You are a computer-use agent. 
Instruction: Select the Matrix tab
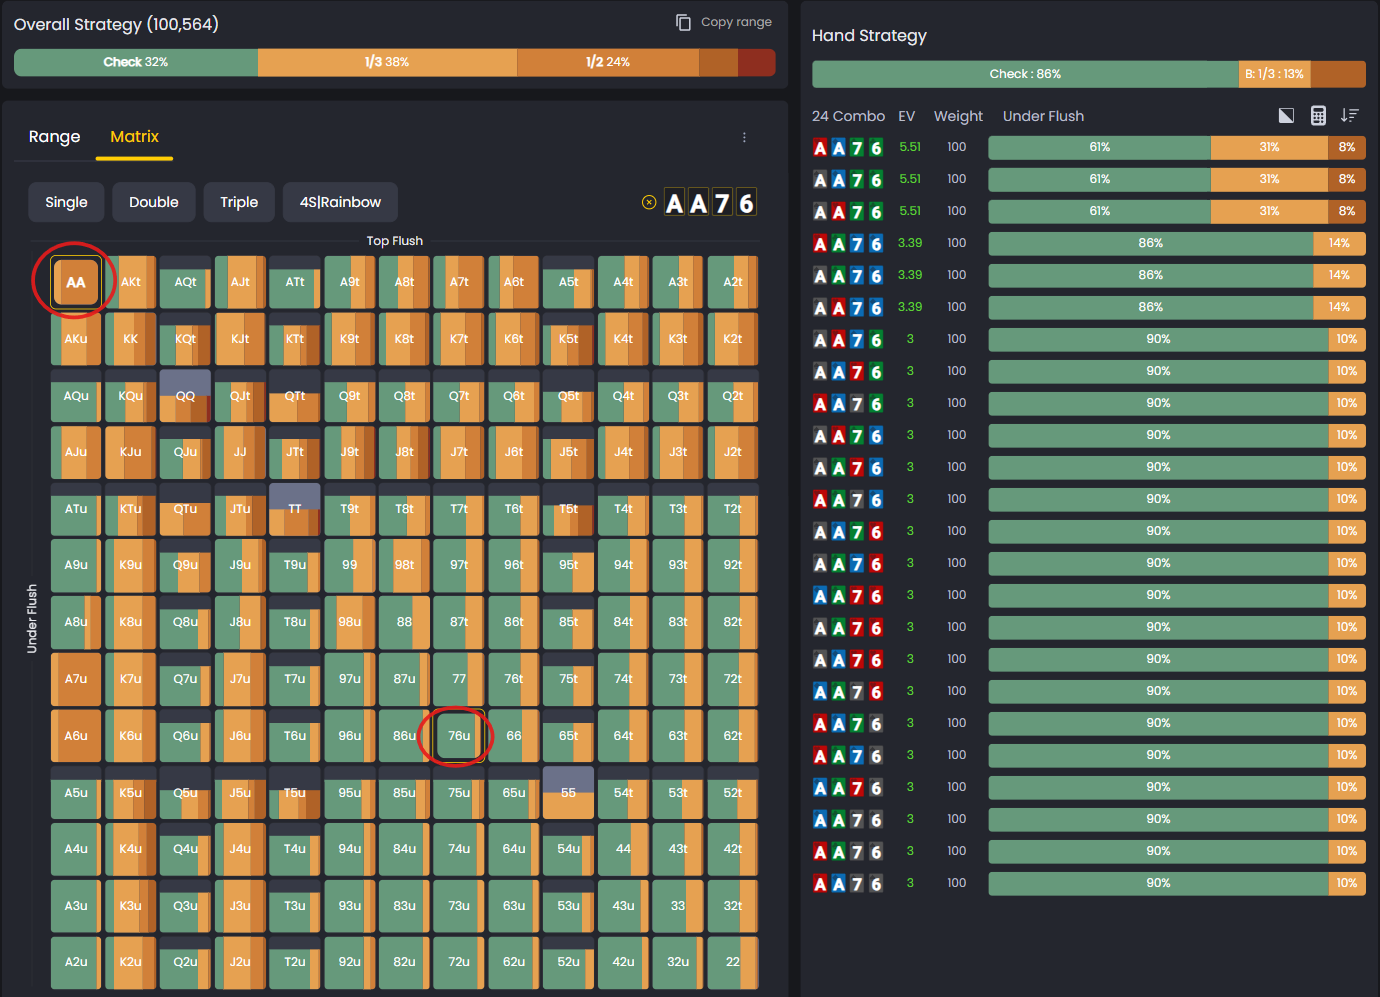pyautogui.click(x=134, y=136)
